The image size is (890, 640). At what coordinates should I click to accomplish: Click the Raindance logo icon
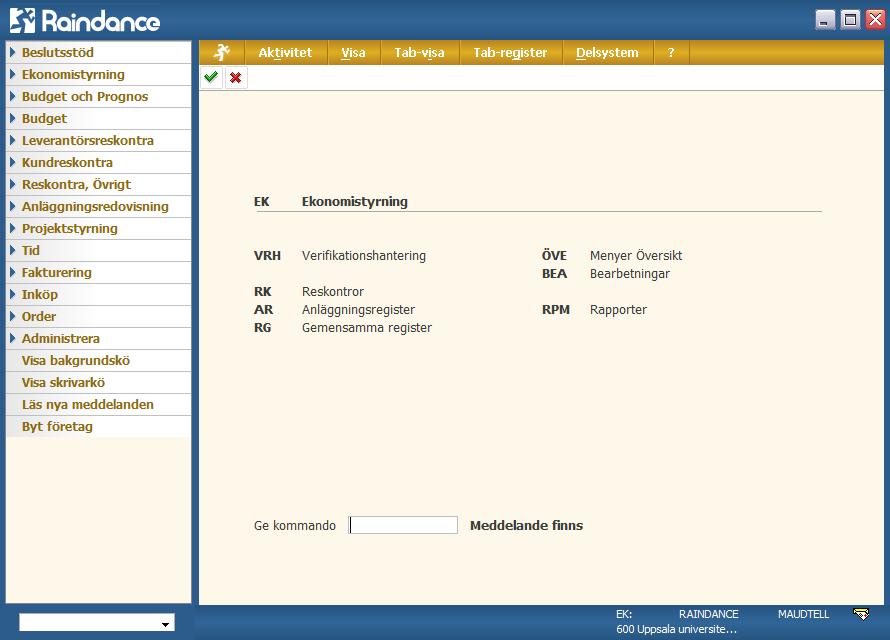(22, 20)
